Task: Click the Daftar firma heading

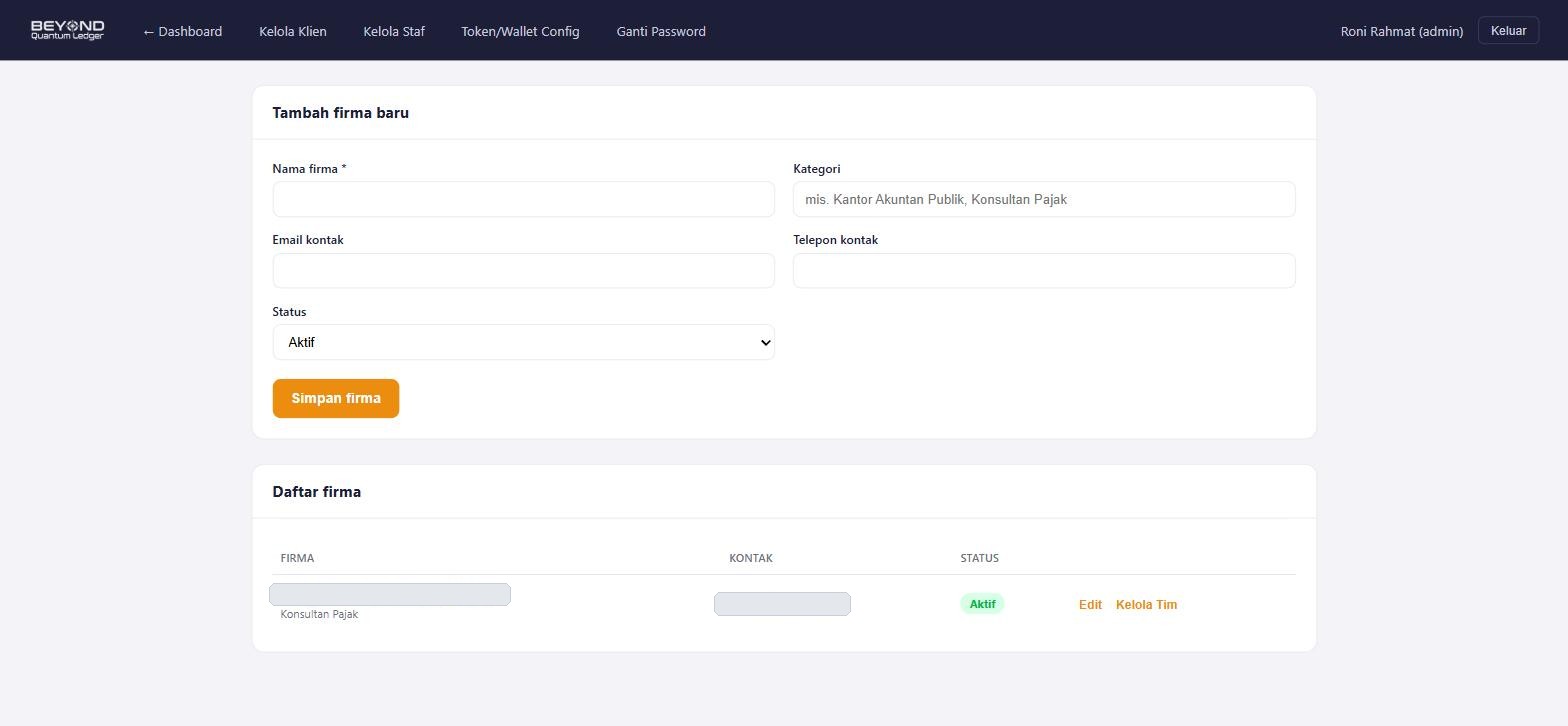Action: point(317,492)
